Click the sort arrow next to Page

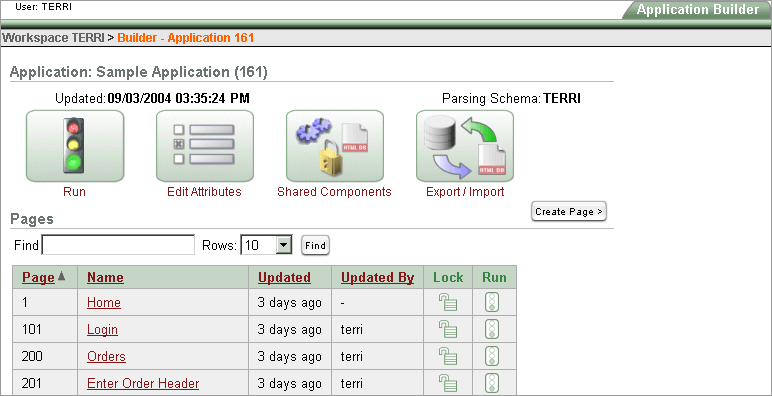62,276
